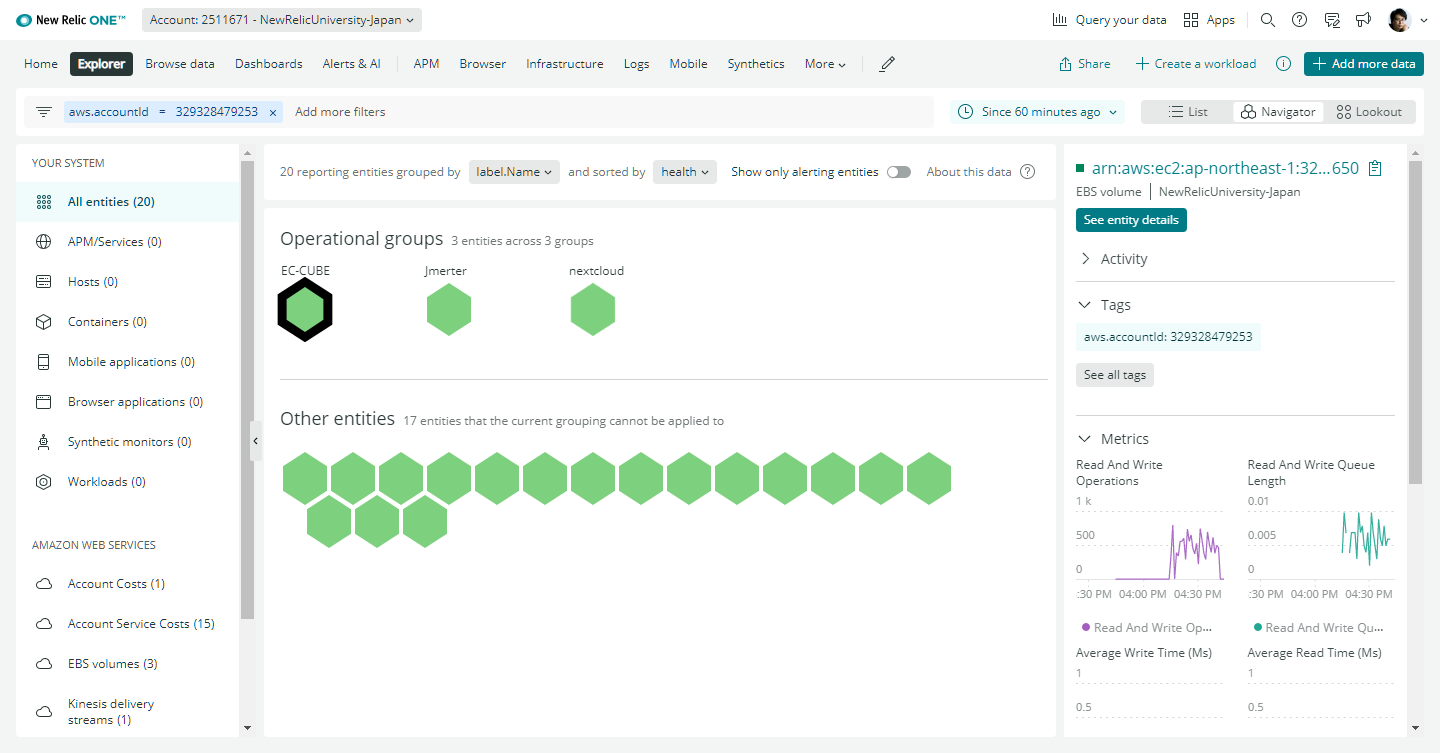The height and width of the screenshot is (753, 1440).
Task: Toggle the purple Read And Write Op... legend
Action: coord(1147,628)
